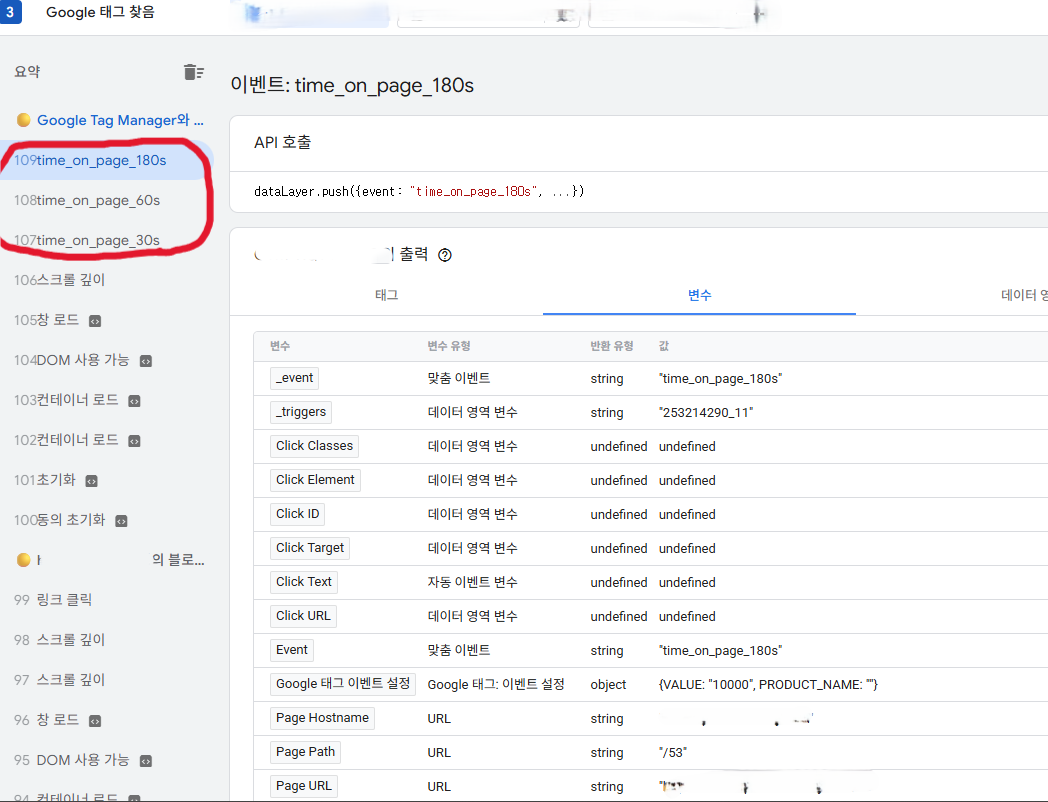Clear the event summary list

[193, 72]
